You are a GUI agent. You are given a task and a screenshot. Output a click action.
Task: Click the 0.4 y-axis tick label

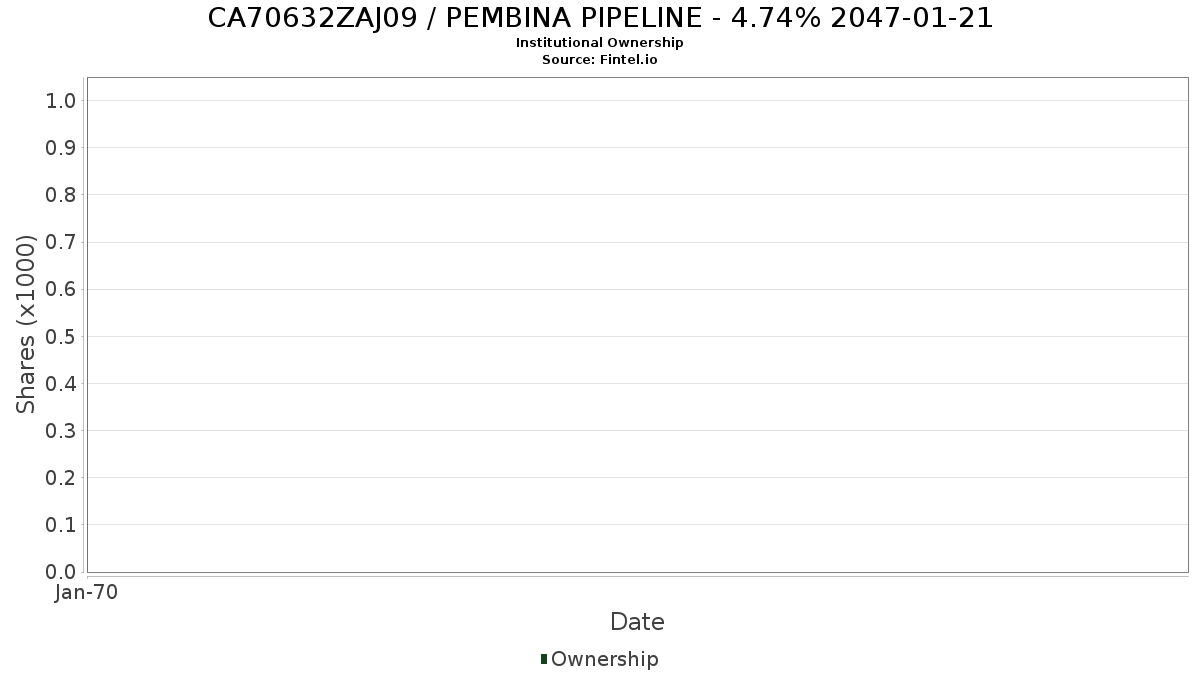(61, 383)
